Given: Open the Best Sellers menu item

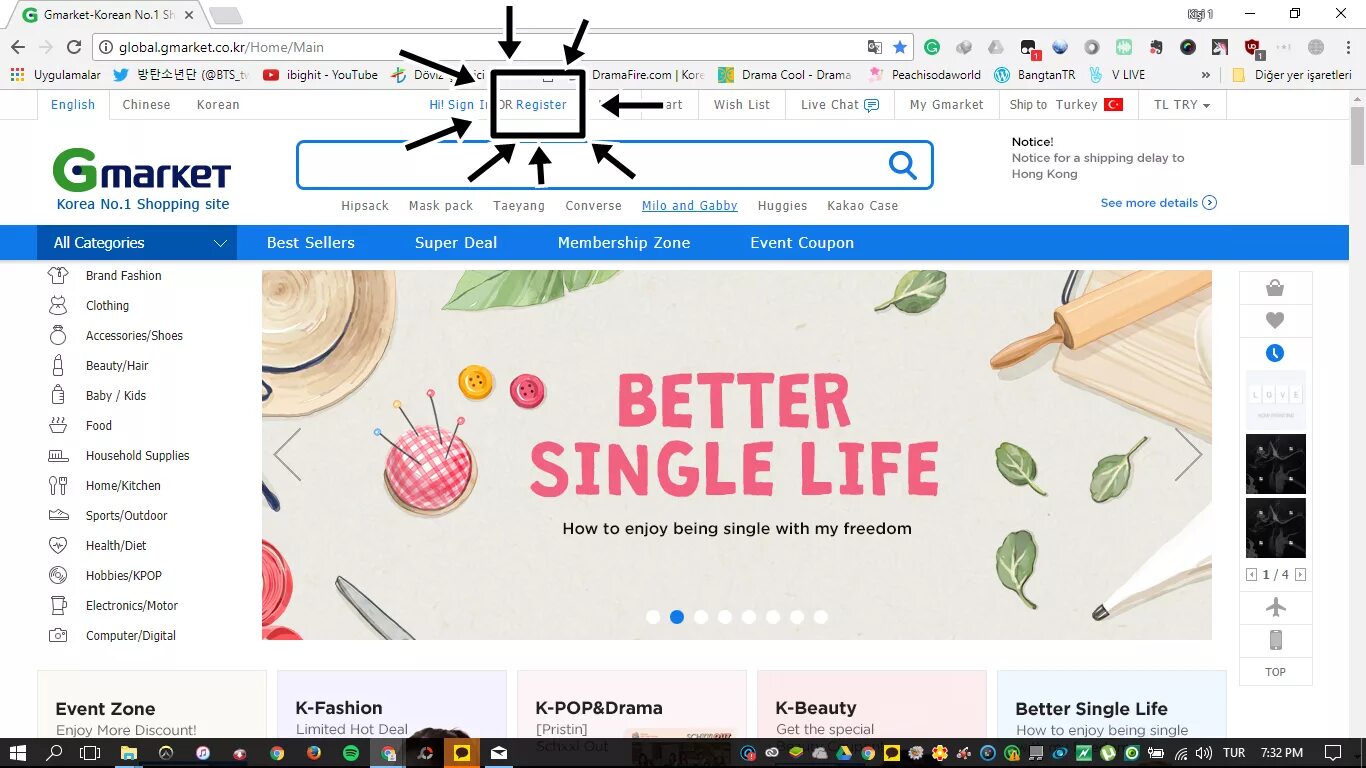Looking at the screenshot, I should 311,243.
